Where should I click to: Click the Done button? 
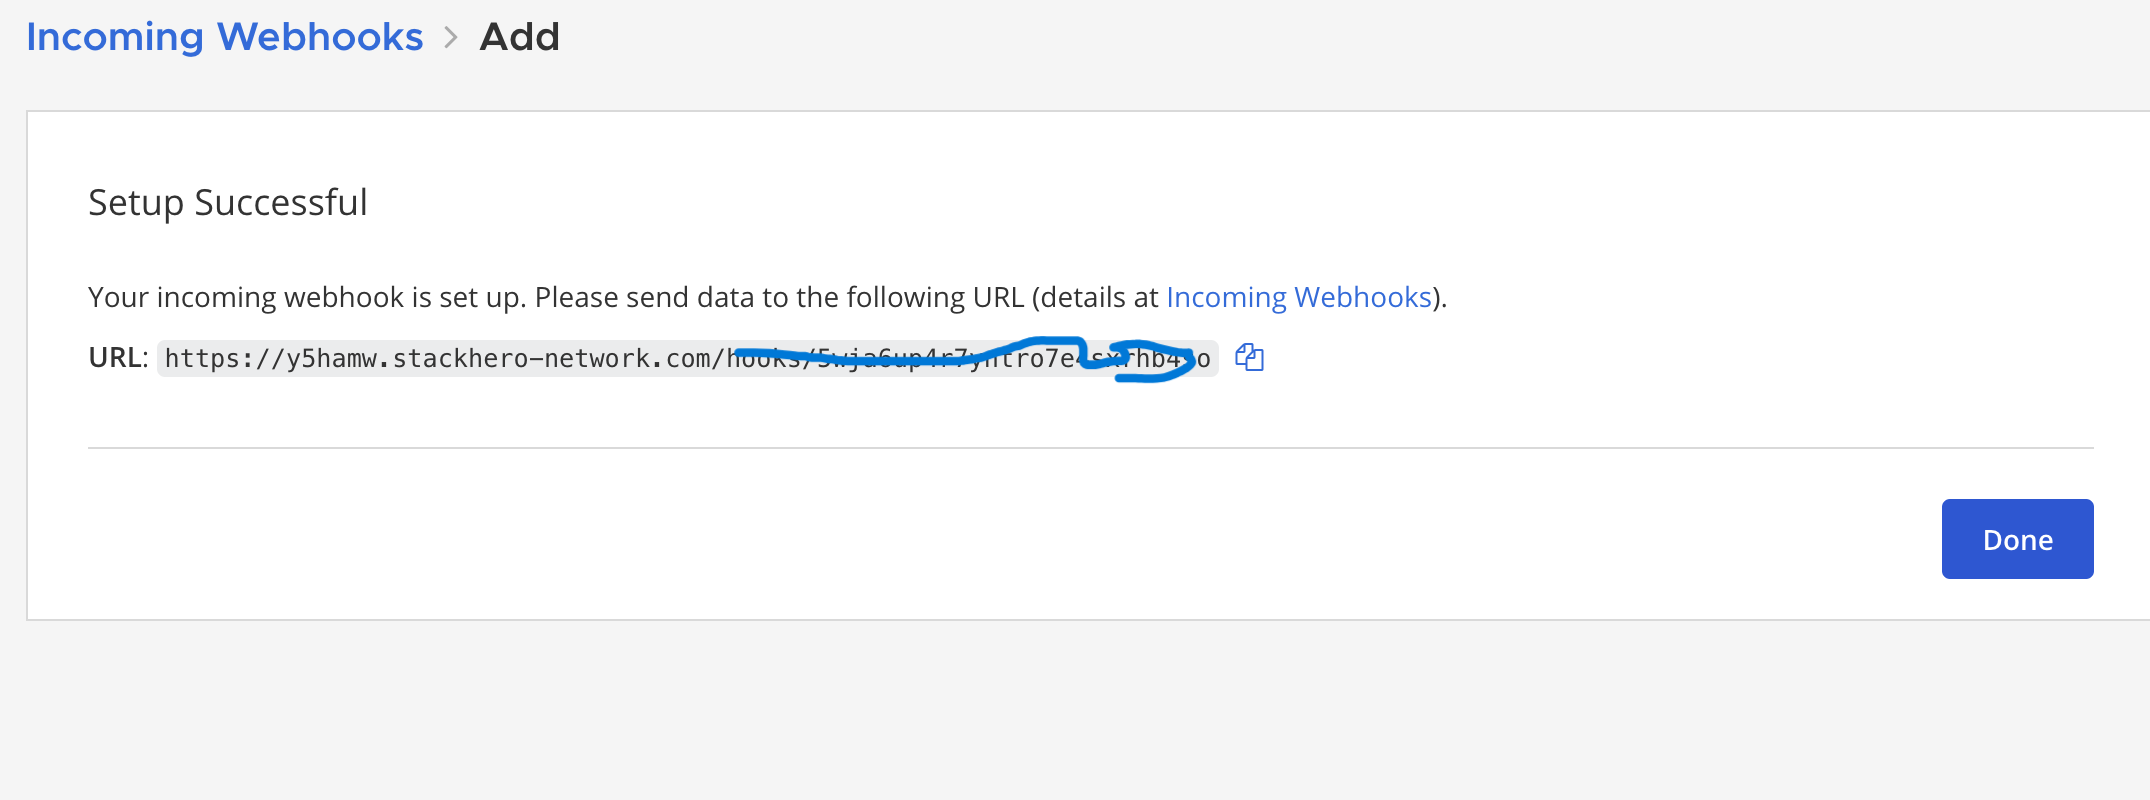[x=2017, y=539]
